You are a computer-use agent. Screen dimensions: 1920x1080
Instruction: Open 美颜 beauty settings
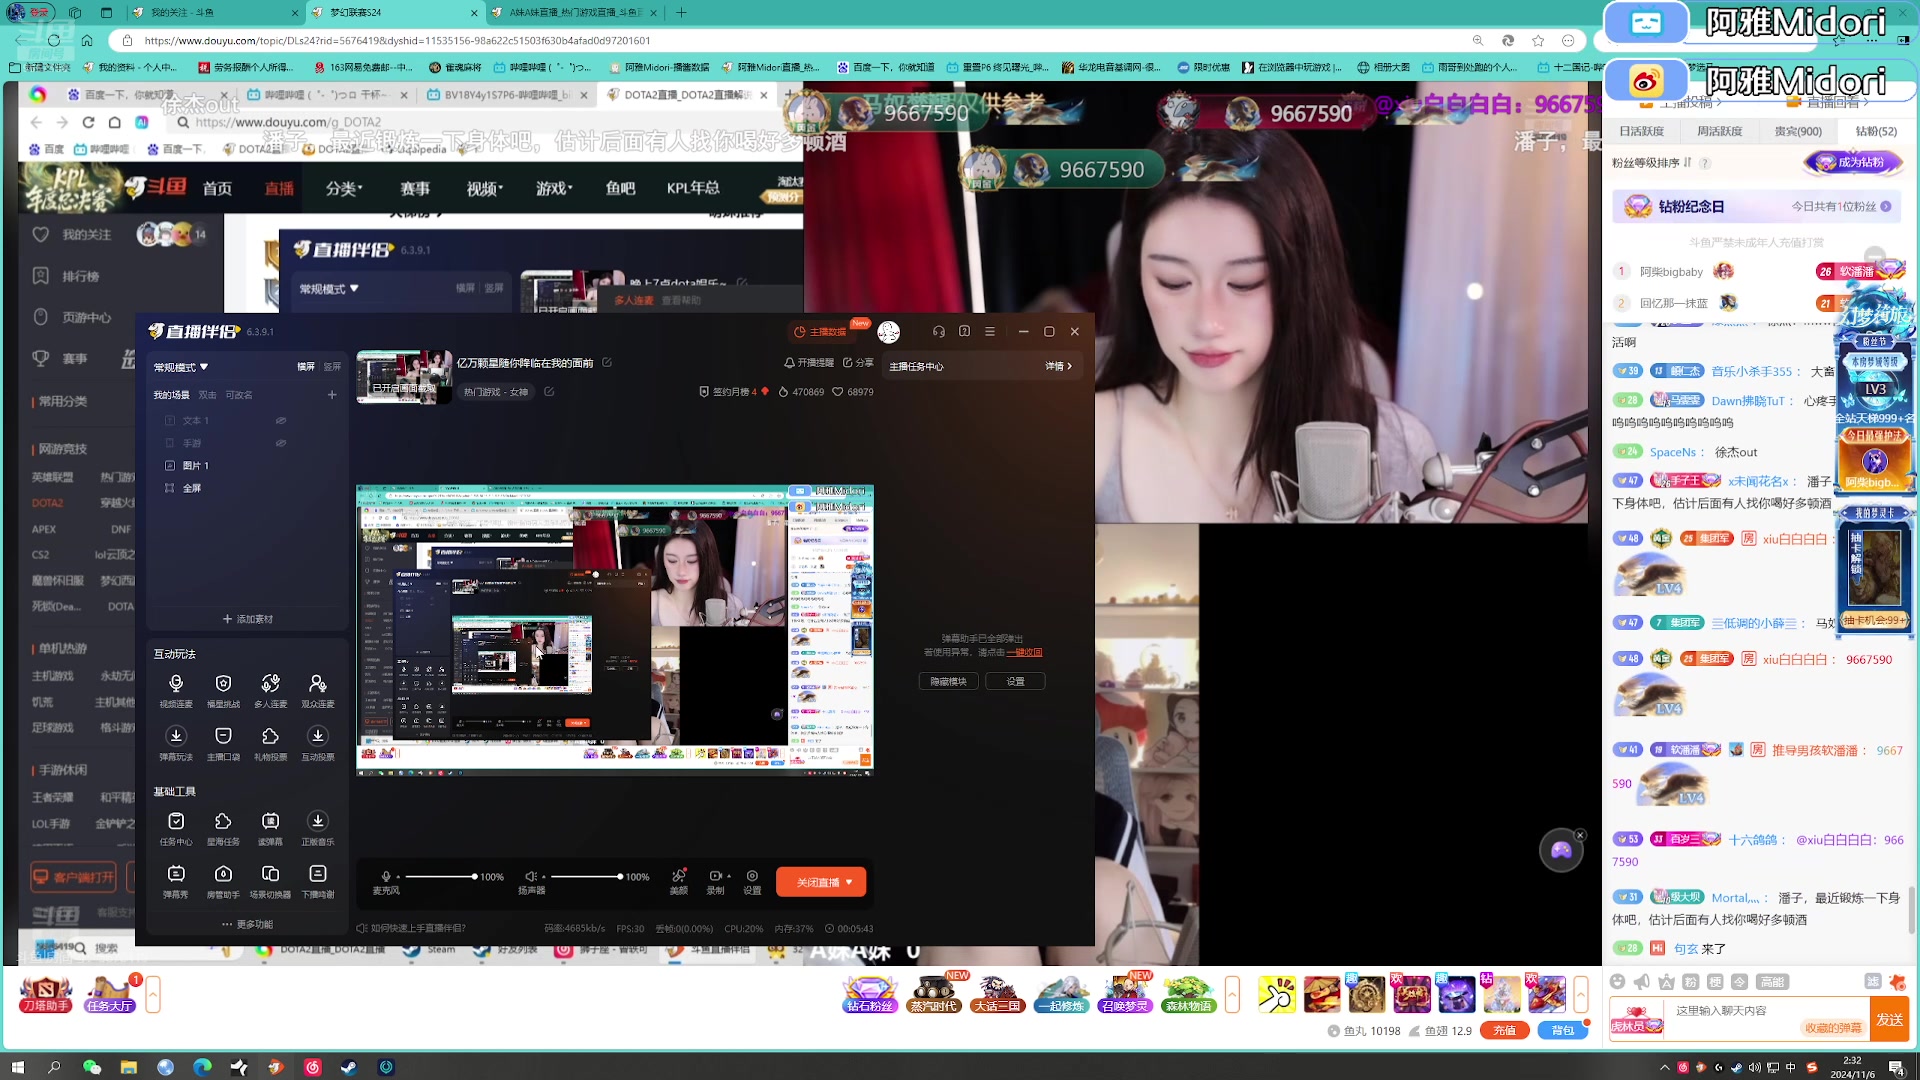click(679, 881)
